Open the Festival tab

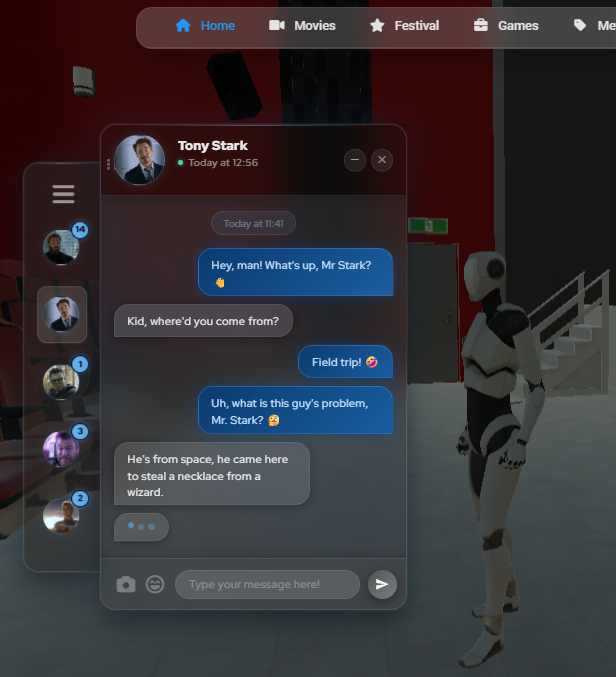(404, 26)
